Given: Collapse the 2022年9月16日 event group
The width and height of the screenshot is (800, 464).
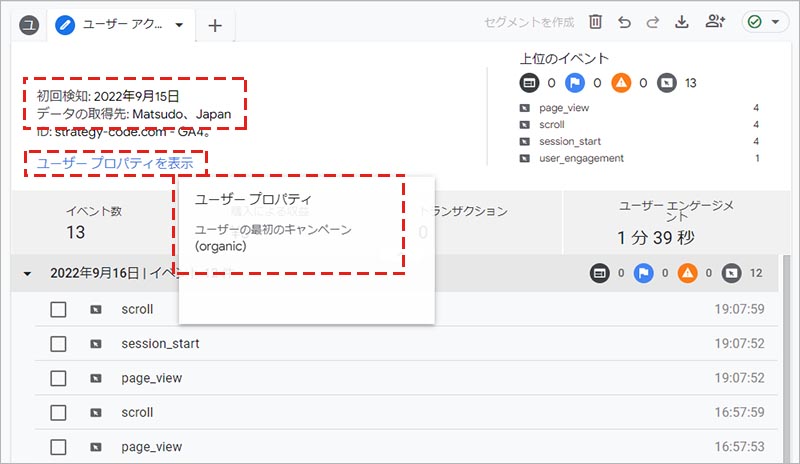Looking at the screenshot, I should pos(27,273).
